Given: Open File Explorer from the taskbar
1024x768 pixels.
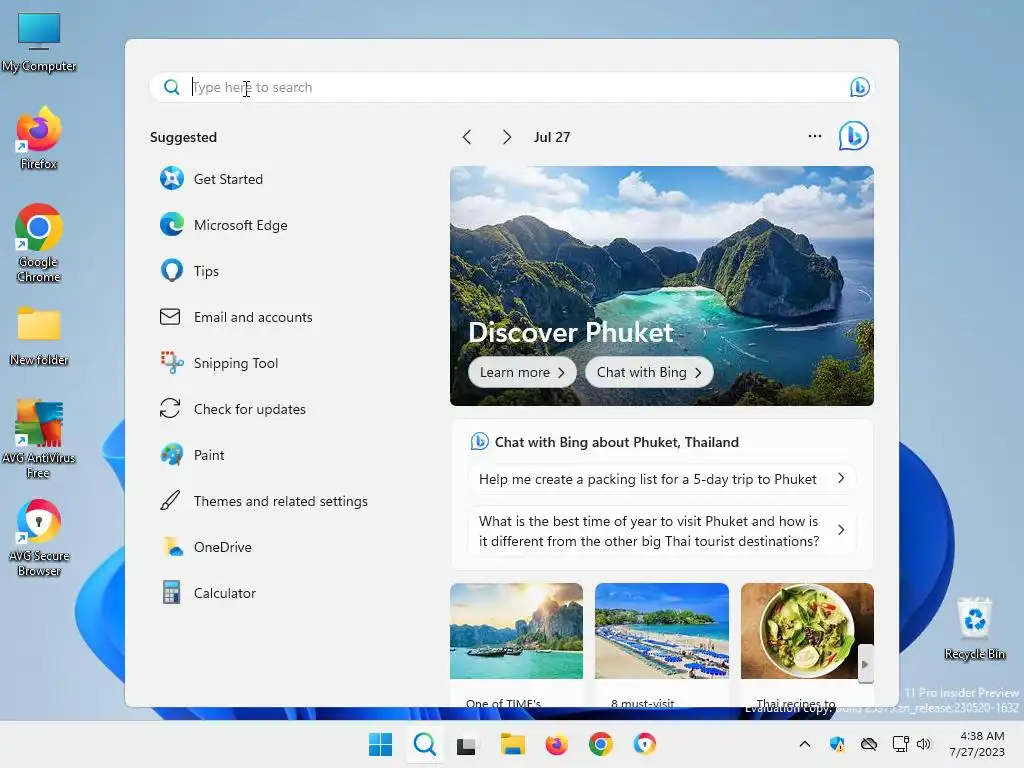Looking at the screenshot, I should tap(513, 744).
